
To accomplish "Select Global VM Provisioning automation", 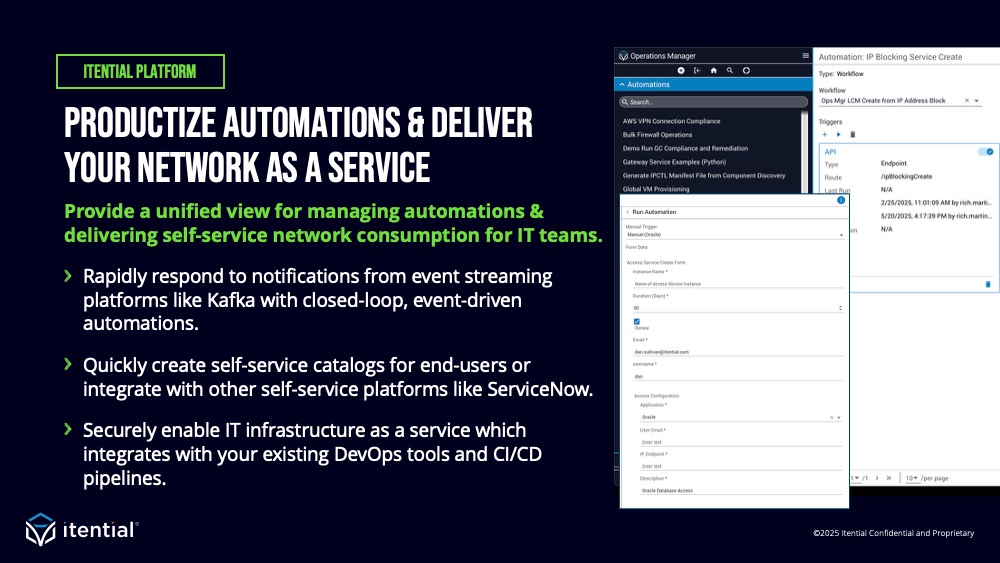I will 656,189.
